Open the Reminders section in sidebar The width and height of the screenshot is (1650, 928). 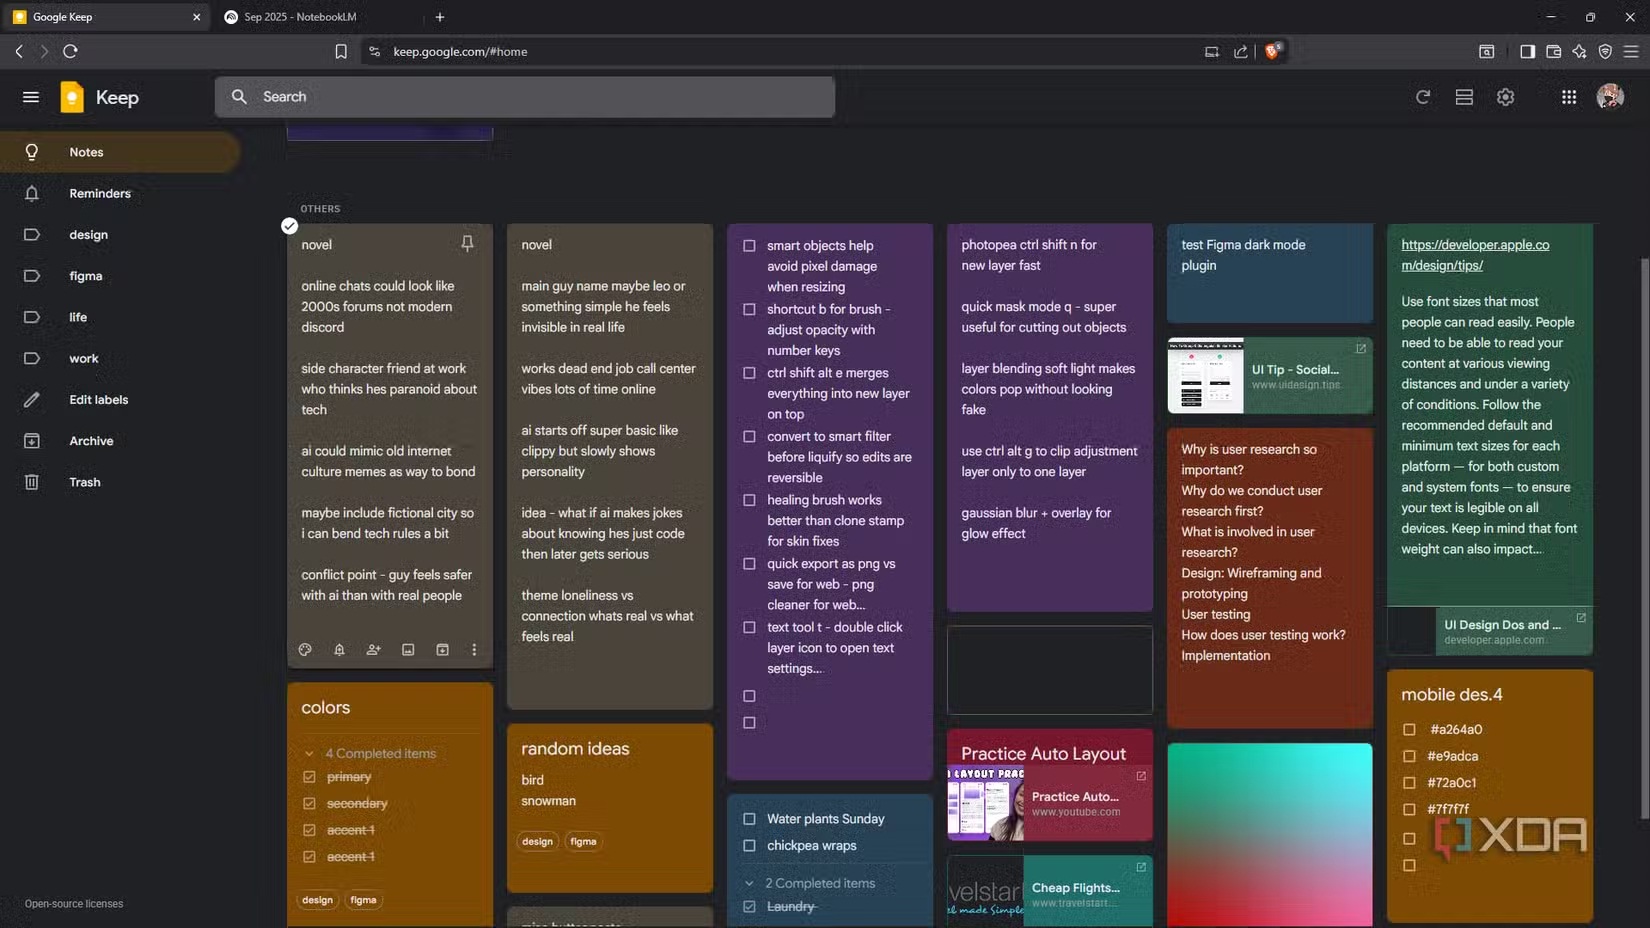coord(99,193)
